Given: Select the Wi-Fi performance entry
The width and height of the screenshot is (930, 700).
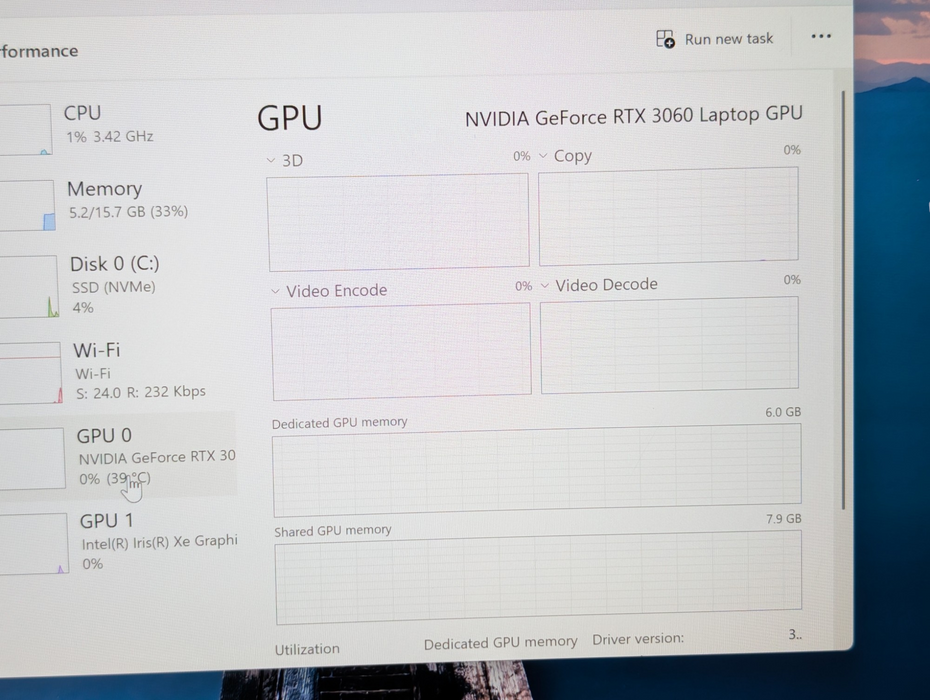Looking at the screenshot, I should pos(117,371).
